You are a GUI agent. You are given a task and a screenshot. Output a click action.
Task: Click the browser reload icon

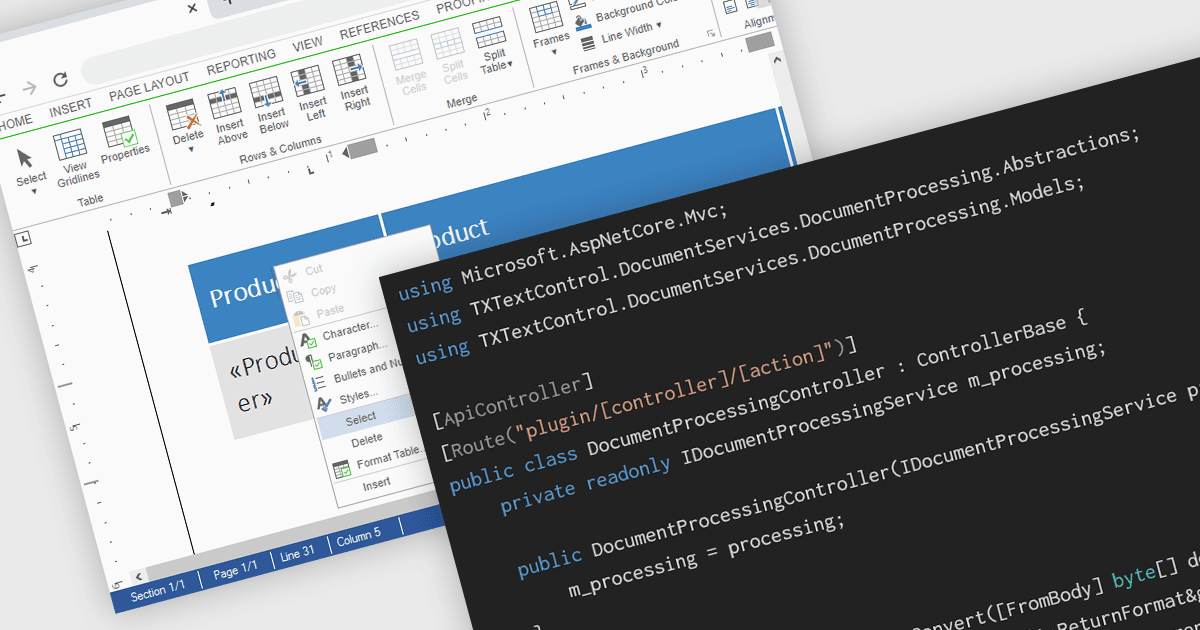59,80
